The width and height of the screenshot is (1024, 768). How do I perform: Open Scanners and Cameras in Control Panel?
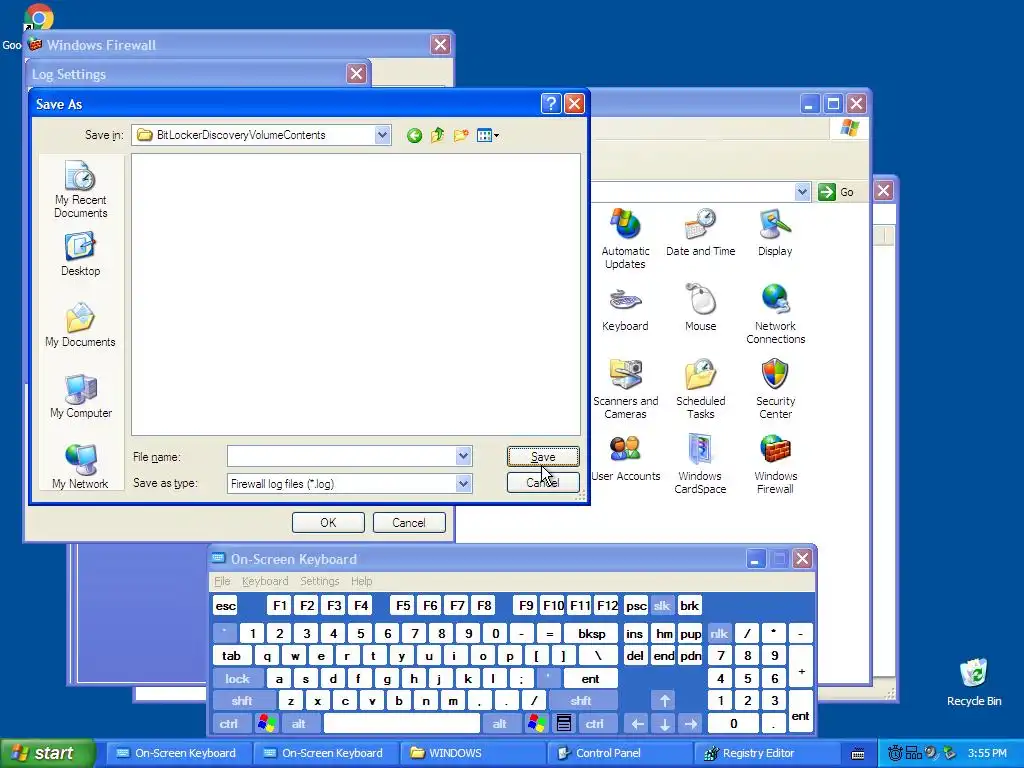(x=625, y=389)
